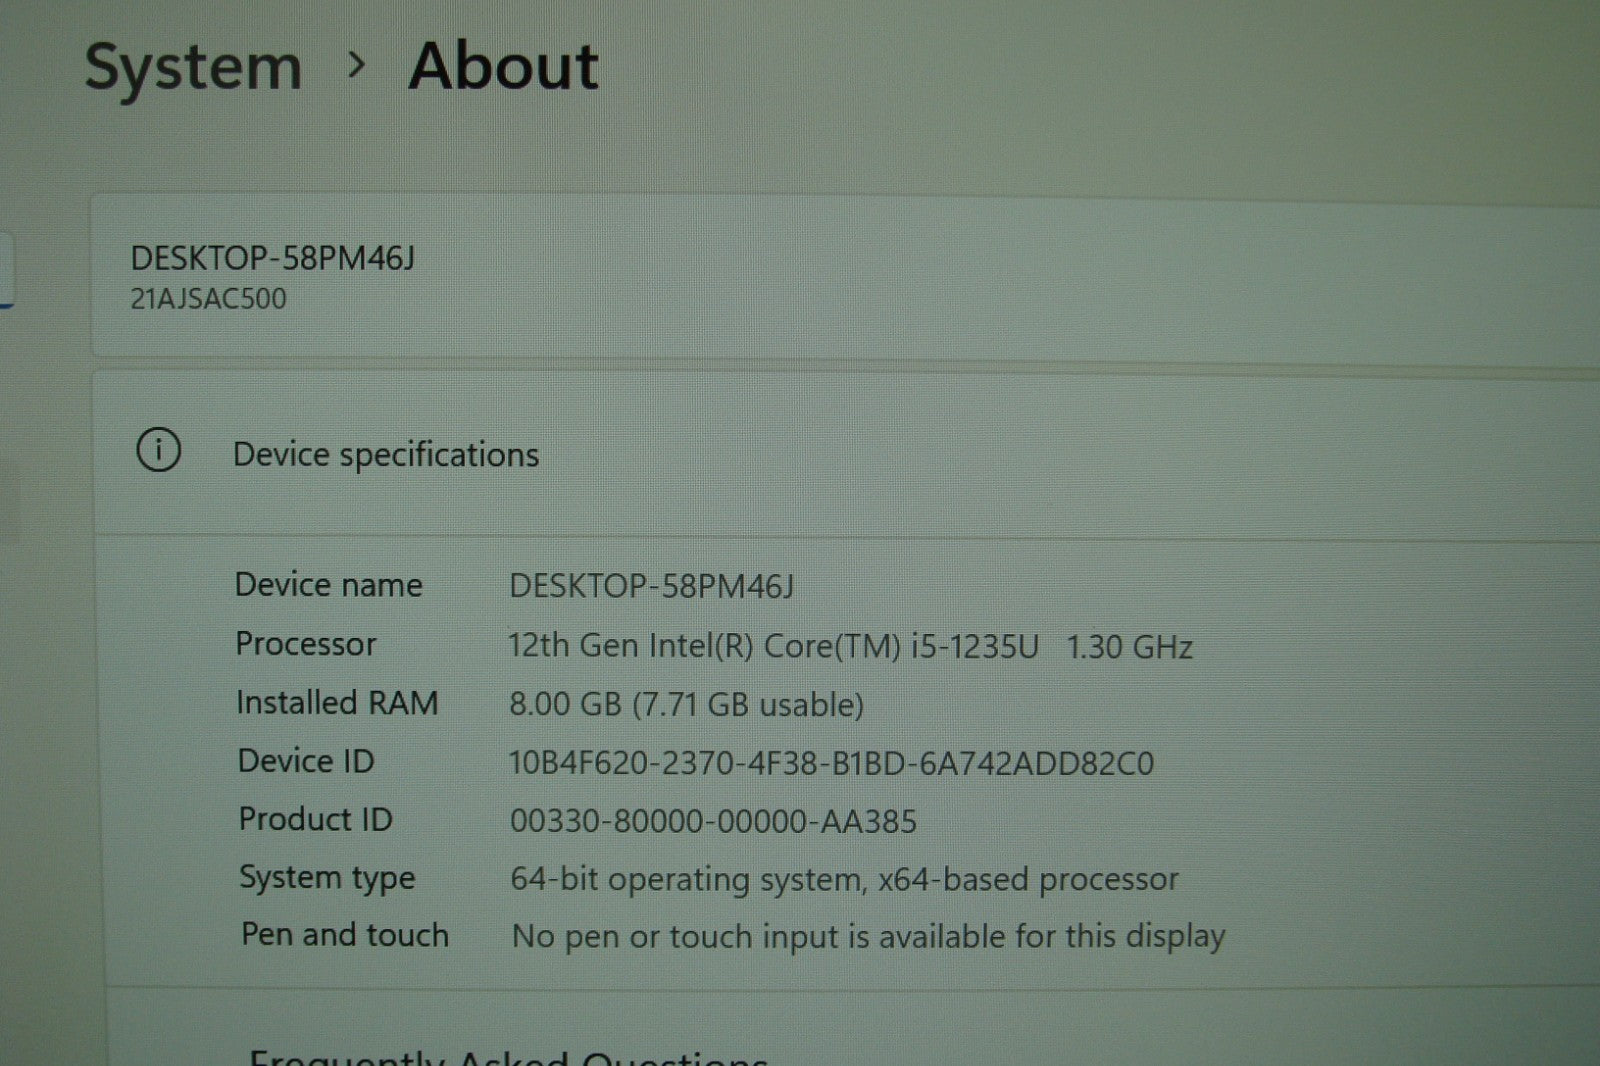1600x1066 pixels.
Task: Click the model number 21AJSAC500
Action: click(208, 299)
